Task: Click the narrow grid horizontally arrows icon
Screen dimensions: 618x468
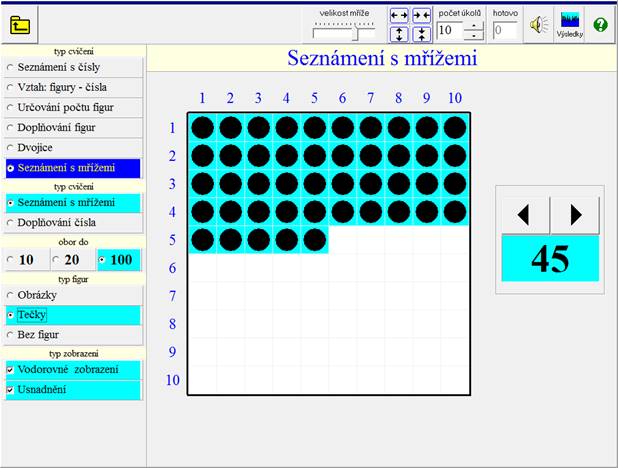Action: coord(421,16)
